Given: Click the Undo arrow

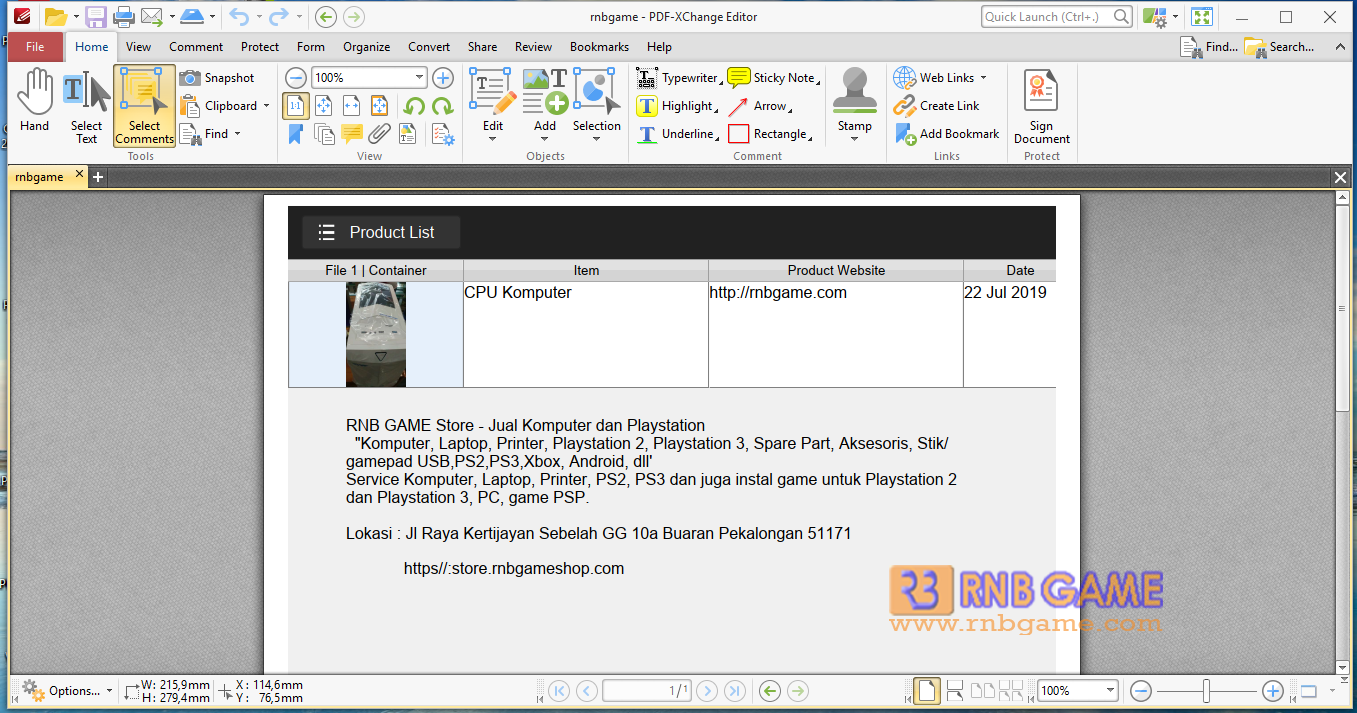Looking at the screenshot, I should click(x=238, y=16).
